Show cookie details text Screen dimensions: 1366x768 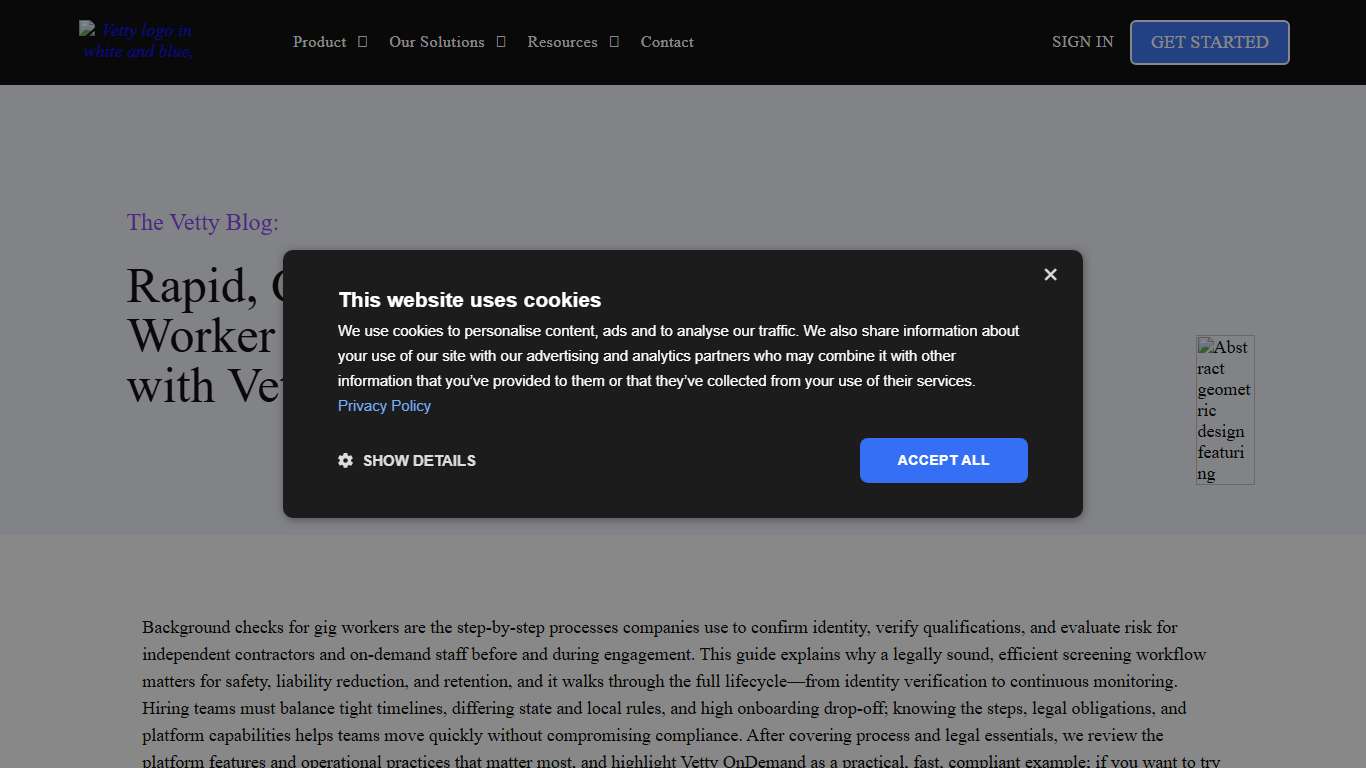pos(419,461)
